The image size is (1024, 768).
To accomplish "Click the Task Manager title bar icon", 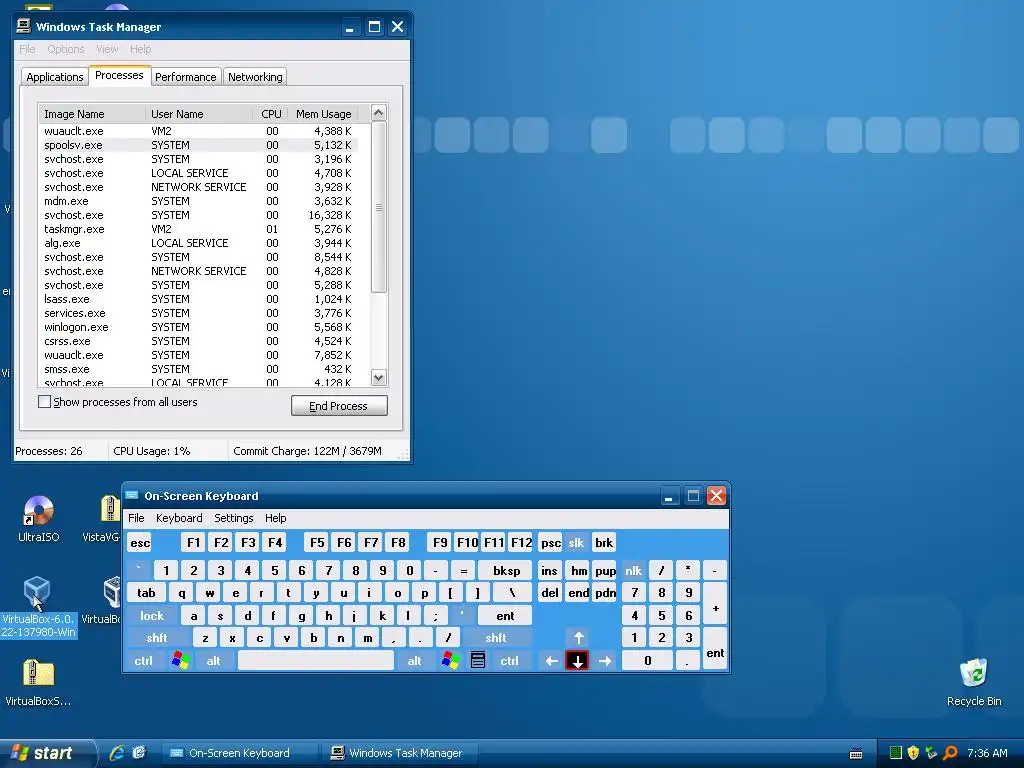I will coord(24,26).
